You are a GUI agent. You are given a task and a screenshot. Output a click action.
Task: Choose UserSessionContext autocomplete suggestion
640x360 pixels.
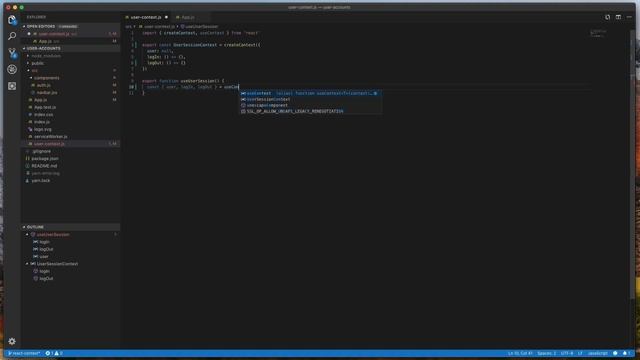pos(310,99)
